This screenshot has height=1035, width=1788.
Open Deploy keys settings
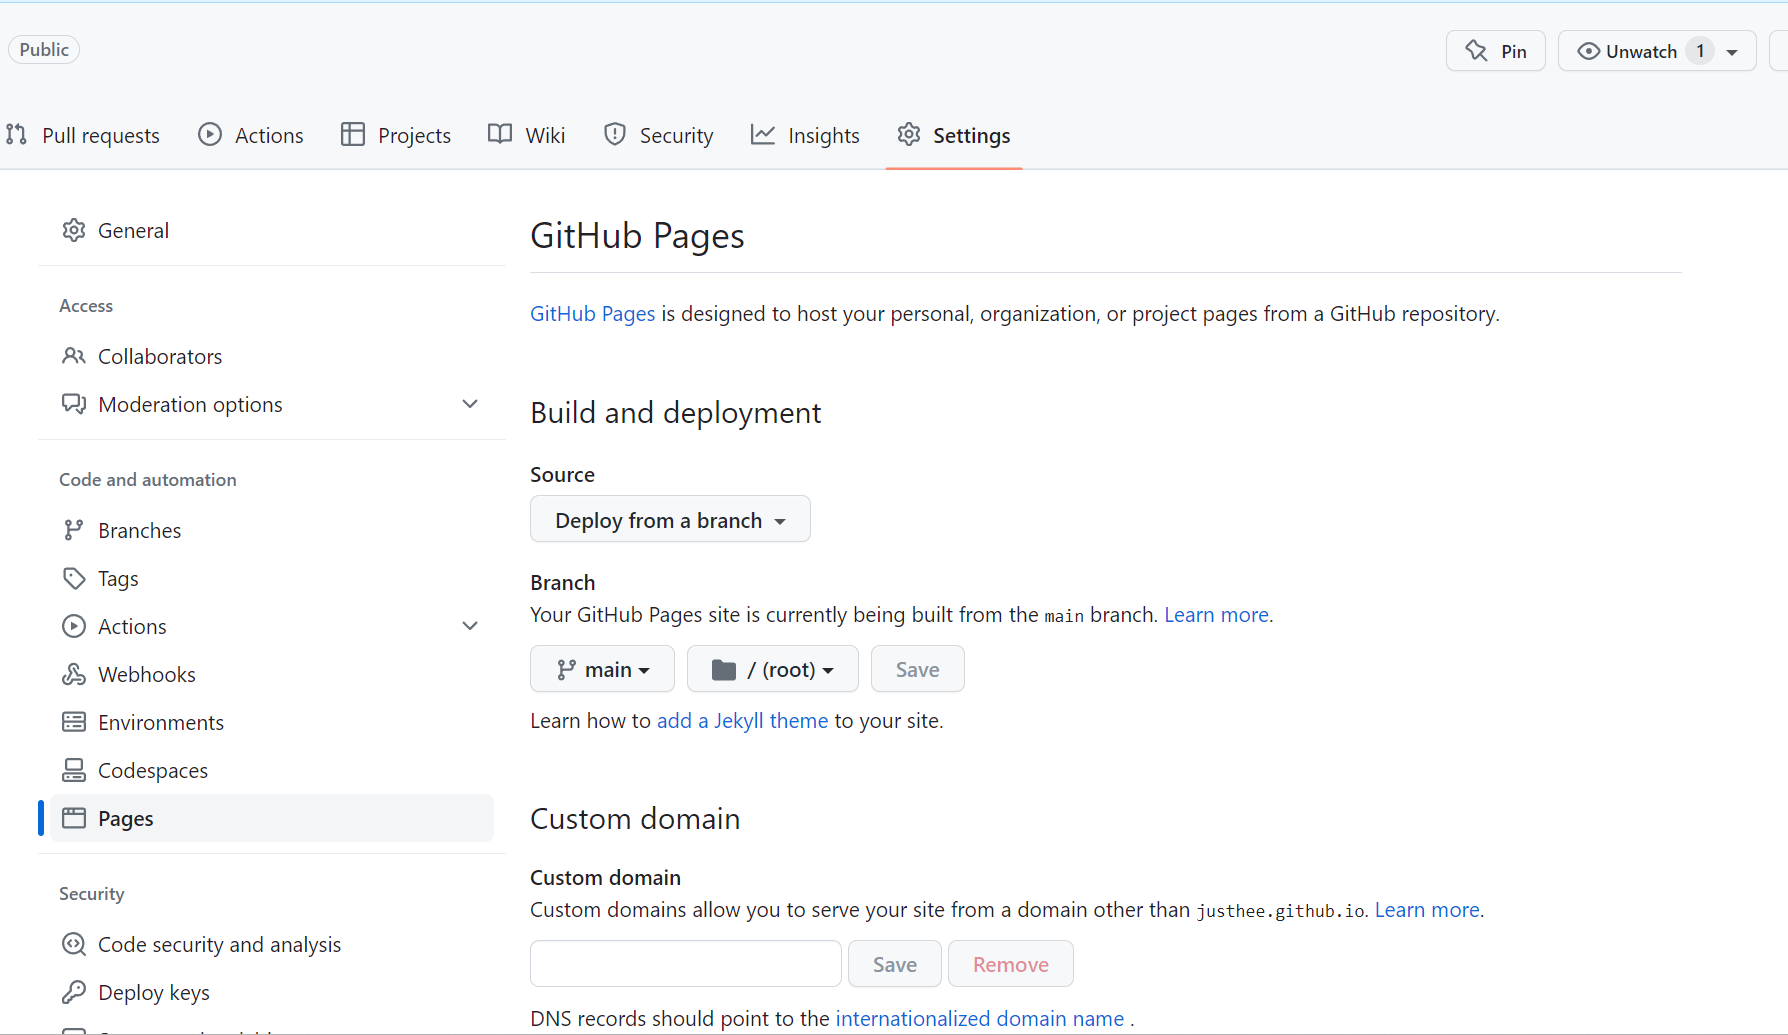(x=272, y=992)
